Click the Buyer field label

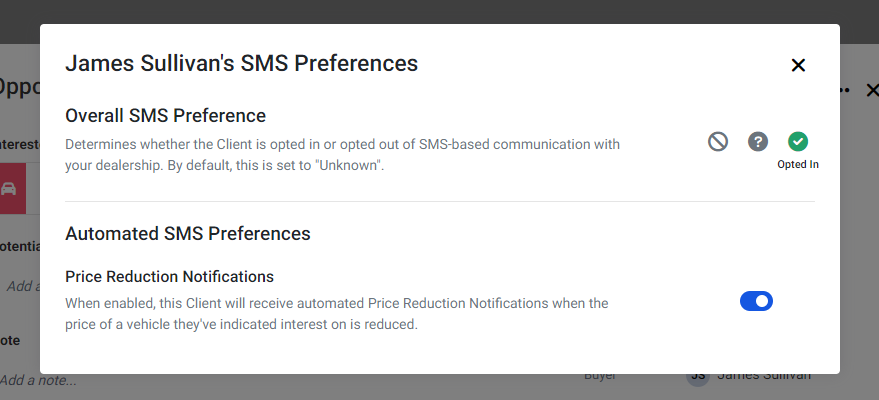pyautogui.click(x=600, y=376)
